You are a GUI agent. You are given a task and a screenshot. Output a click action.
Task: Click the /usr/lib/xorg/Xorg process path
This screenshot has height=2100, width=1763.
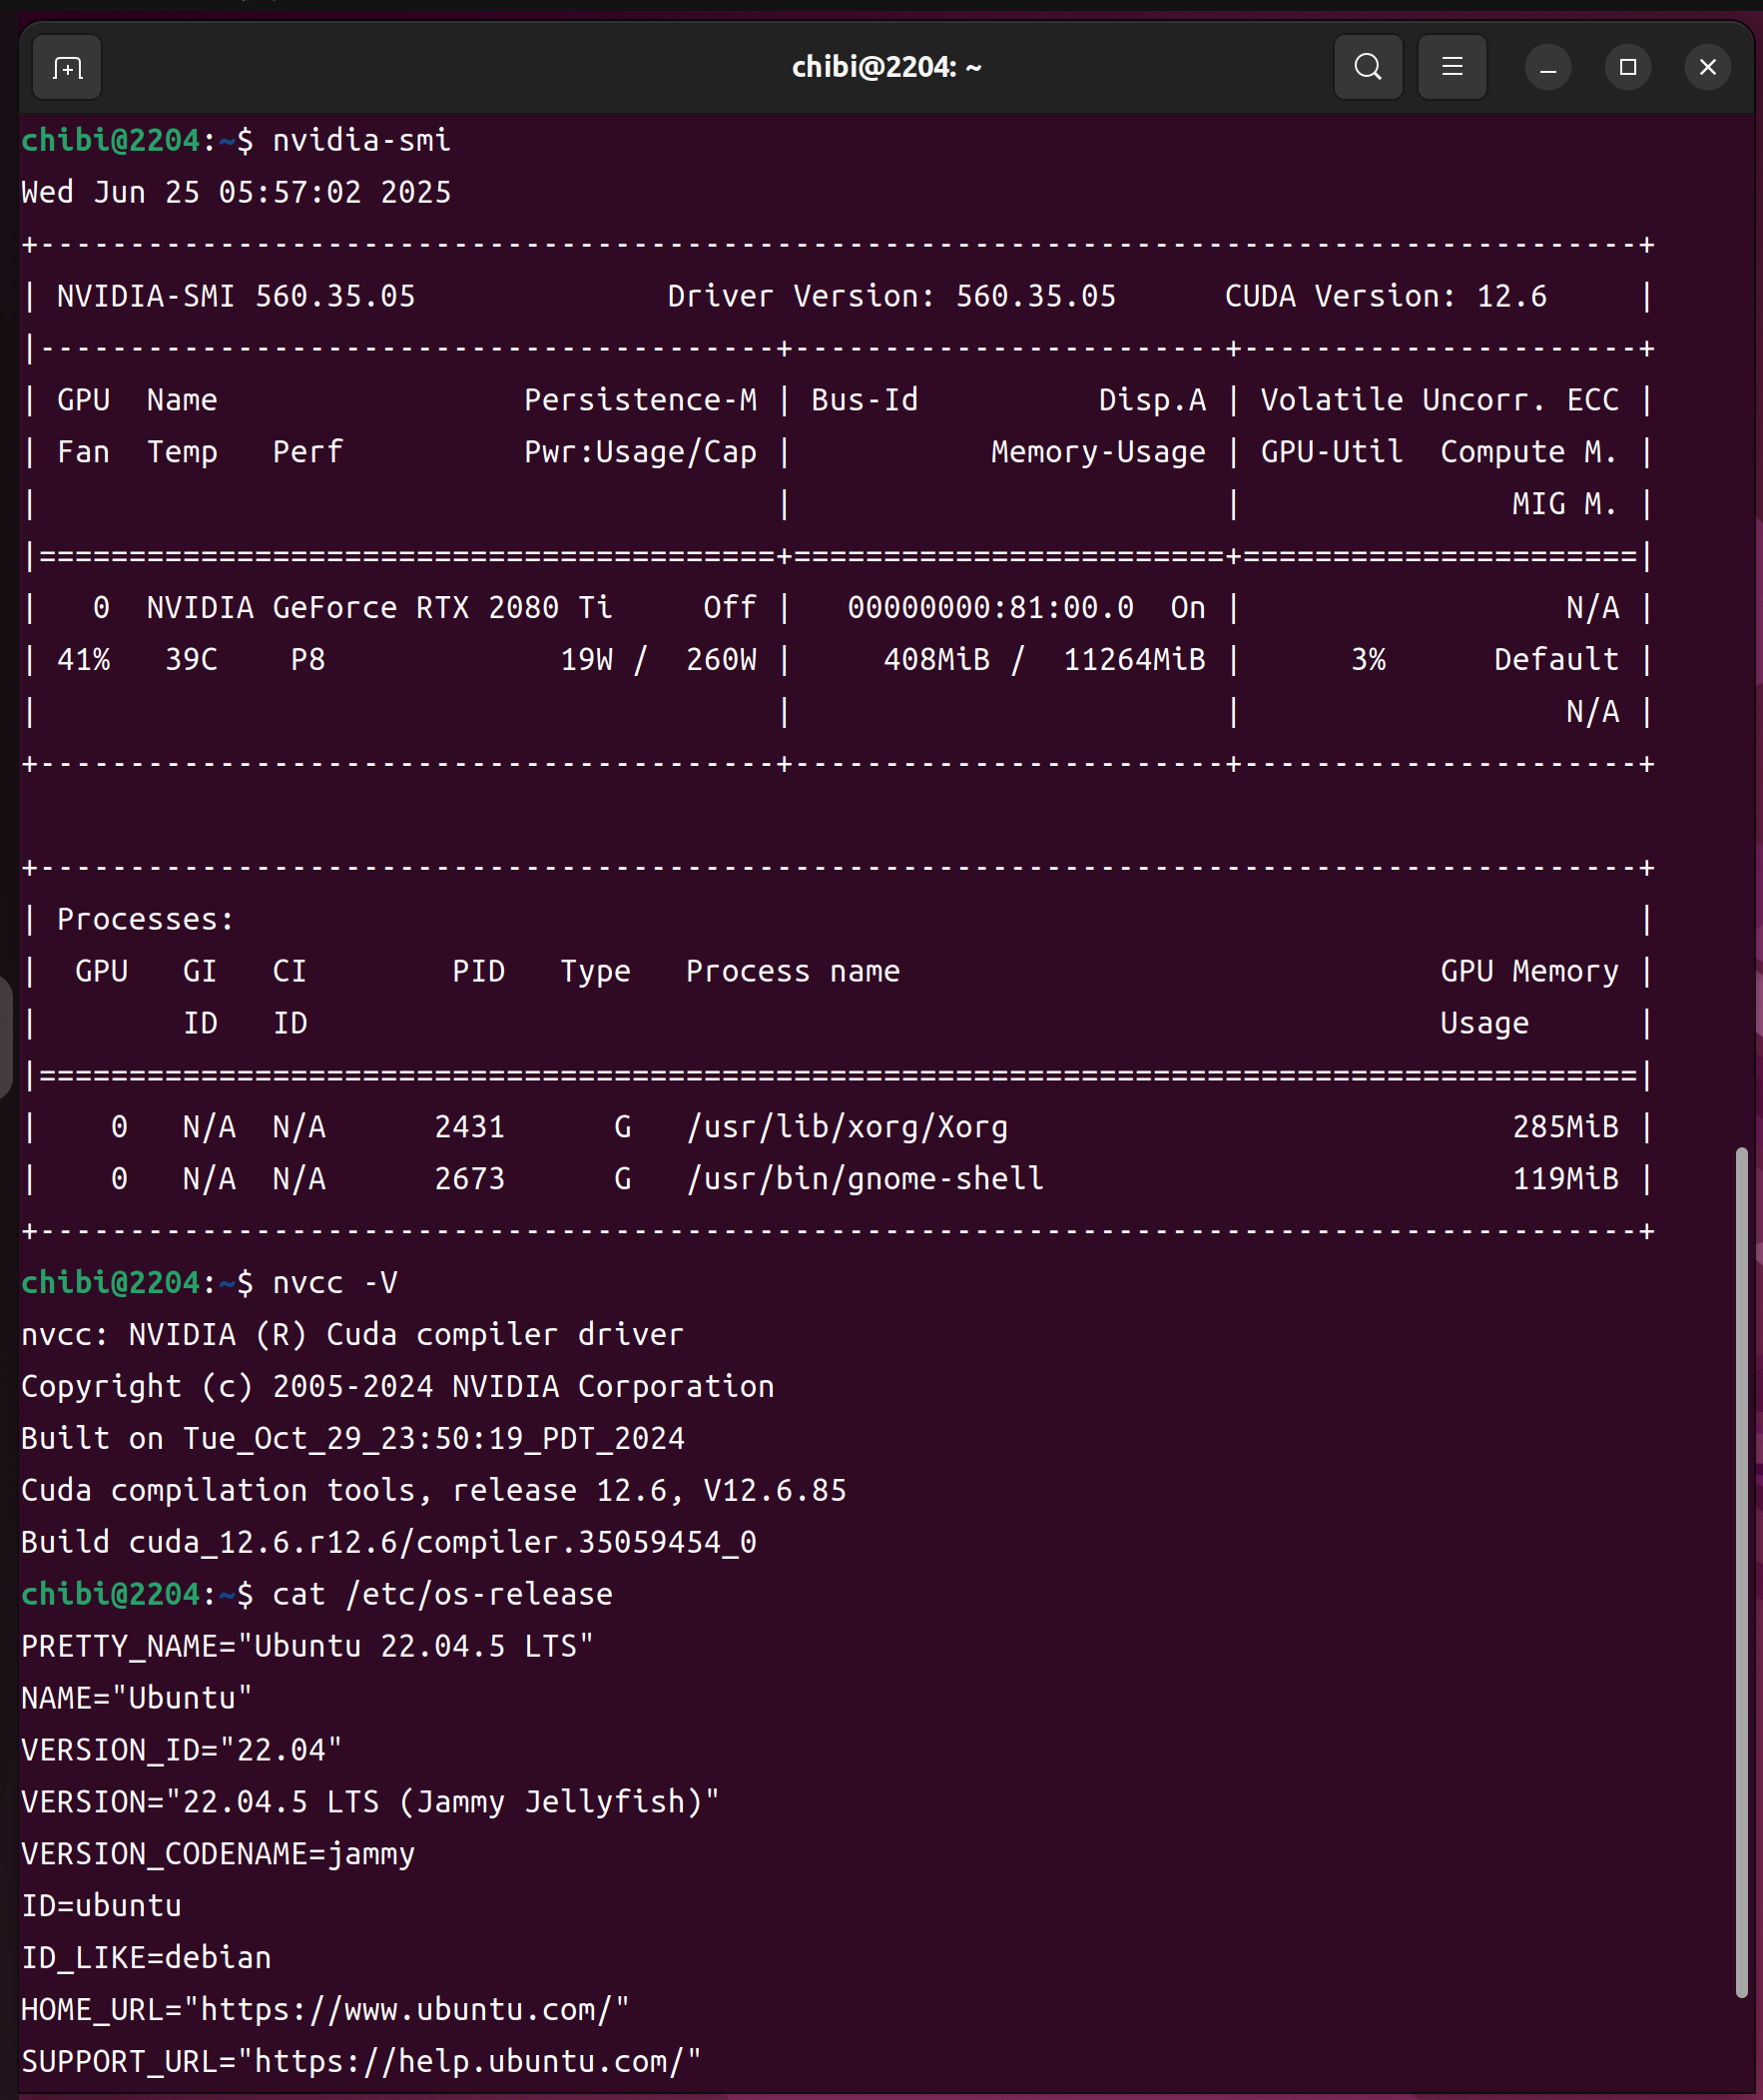point(847,1127)
